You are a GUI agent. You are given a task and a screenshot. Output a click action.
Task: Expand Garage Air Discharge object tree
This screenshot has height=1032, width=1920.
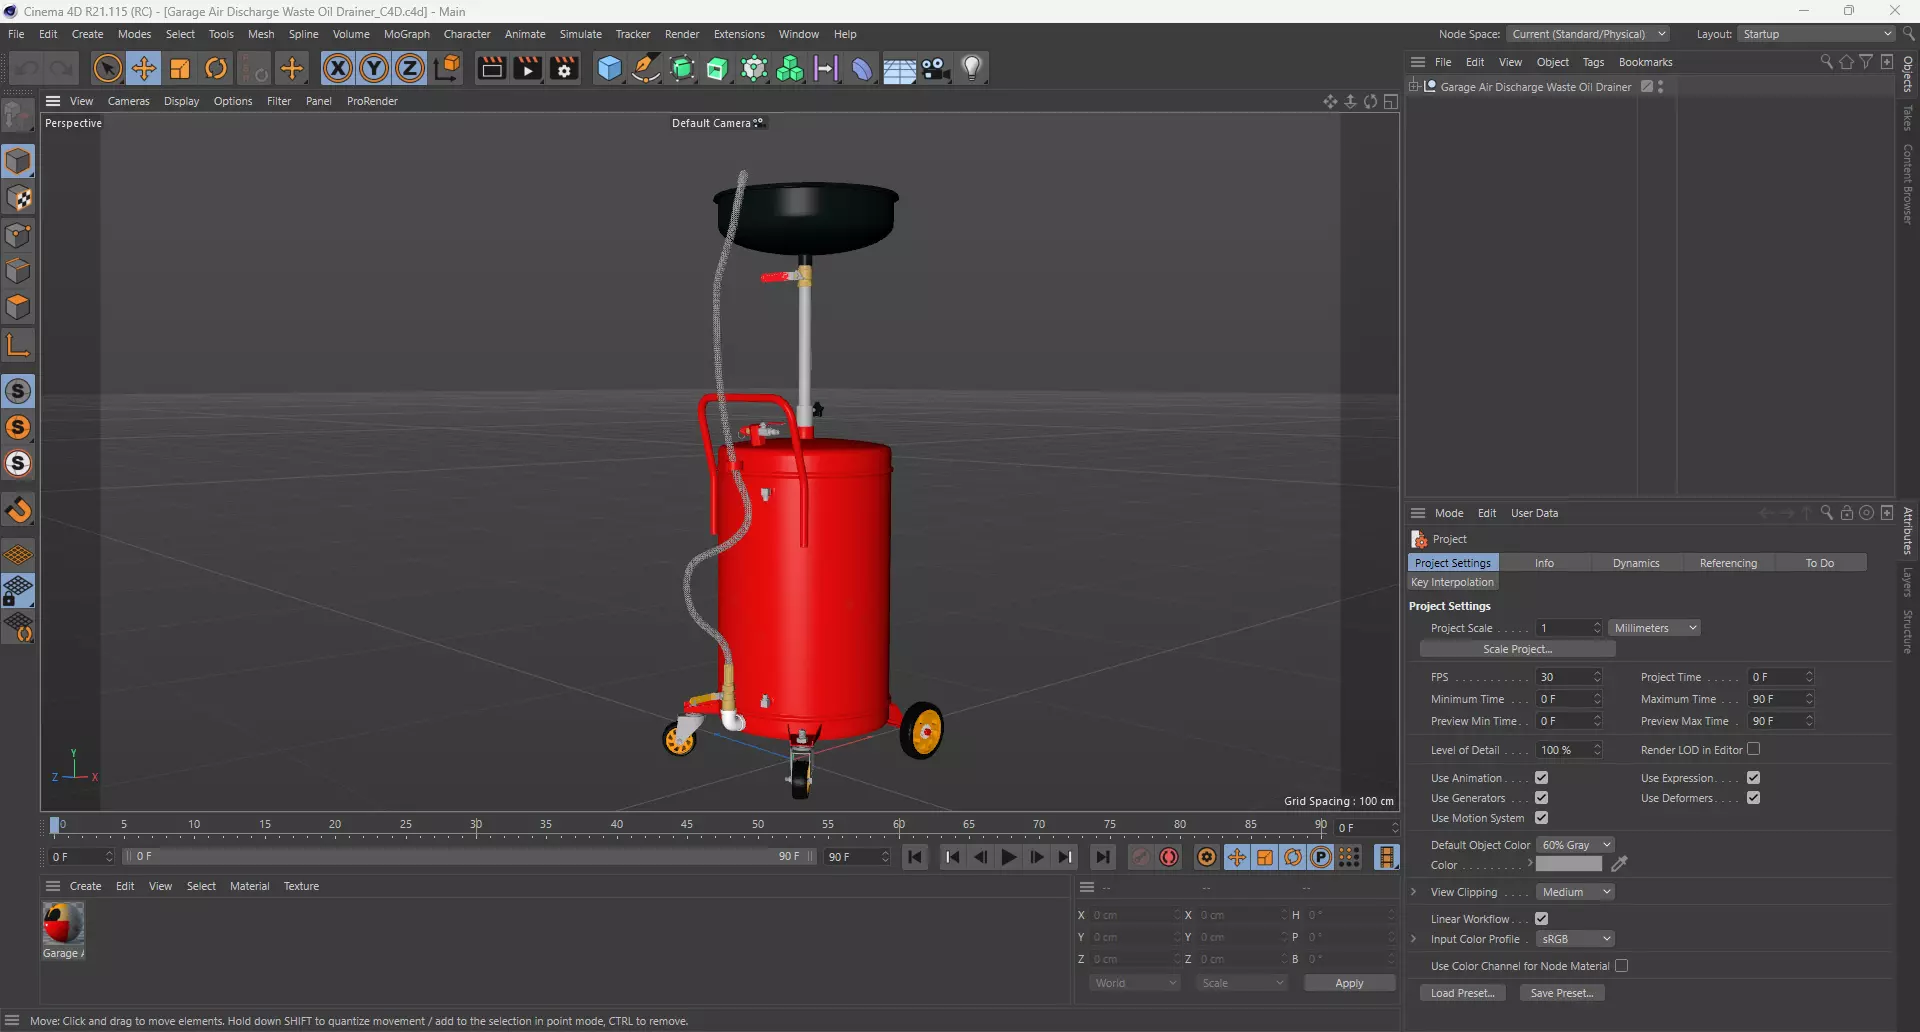[x=1414, y=87]
